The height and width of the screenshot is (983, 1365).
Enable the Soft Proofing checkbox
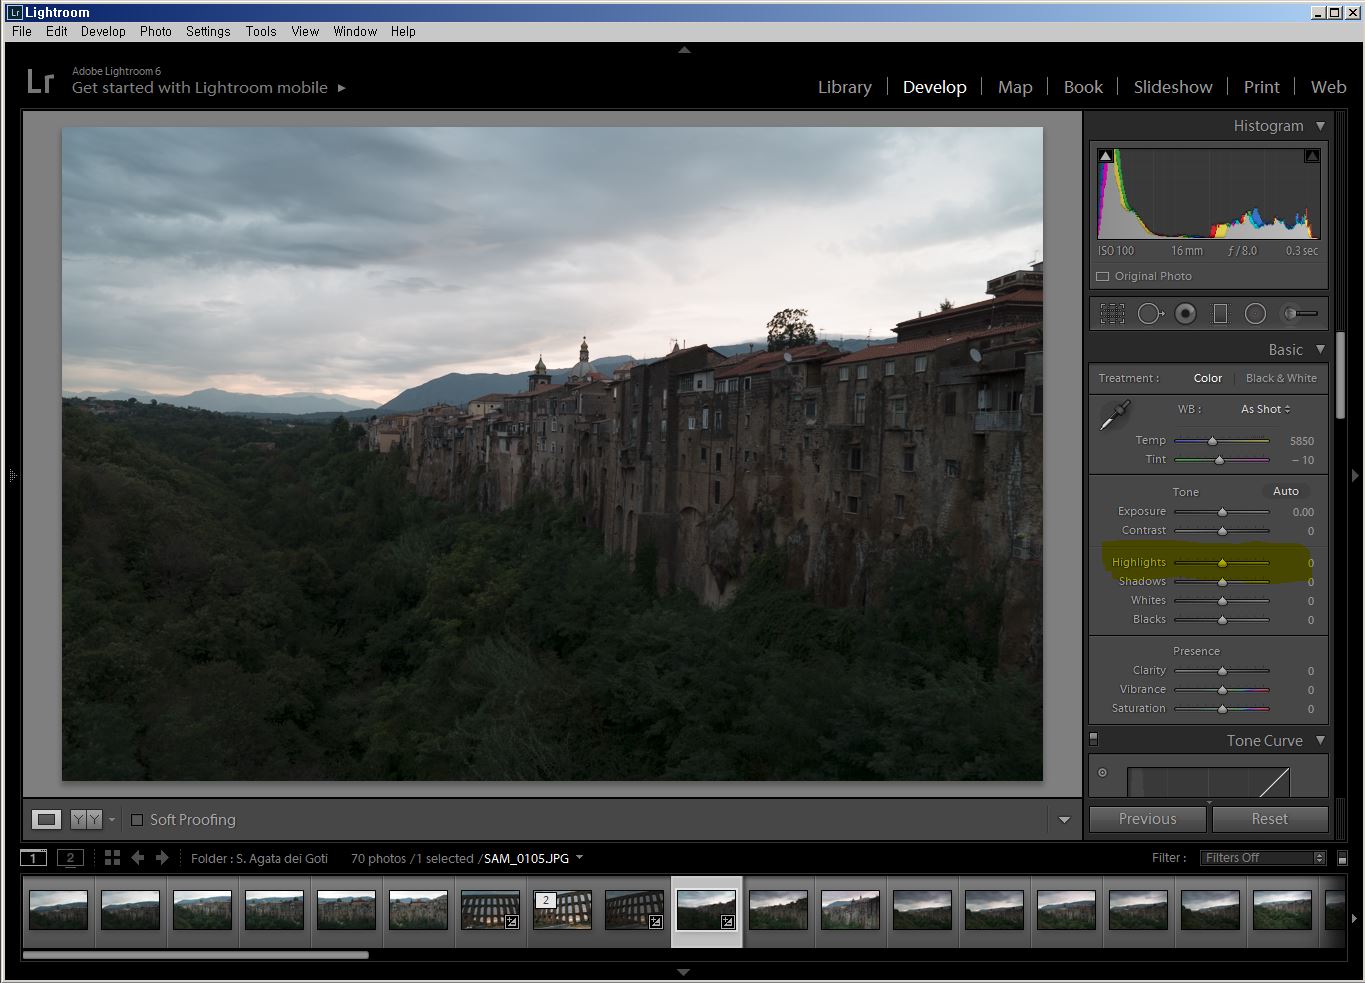pyautogui.click(x=137, y=820)
